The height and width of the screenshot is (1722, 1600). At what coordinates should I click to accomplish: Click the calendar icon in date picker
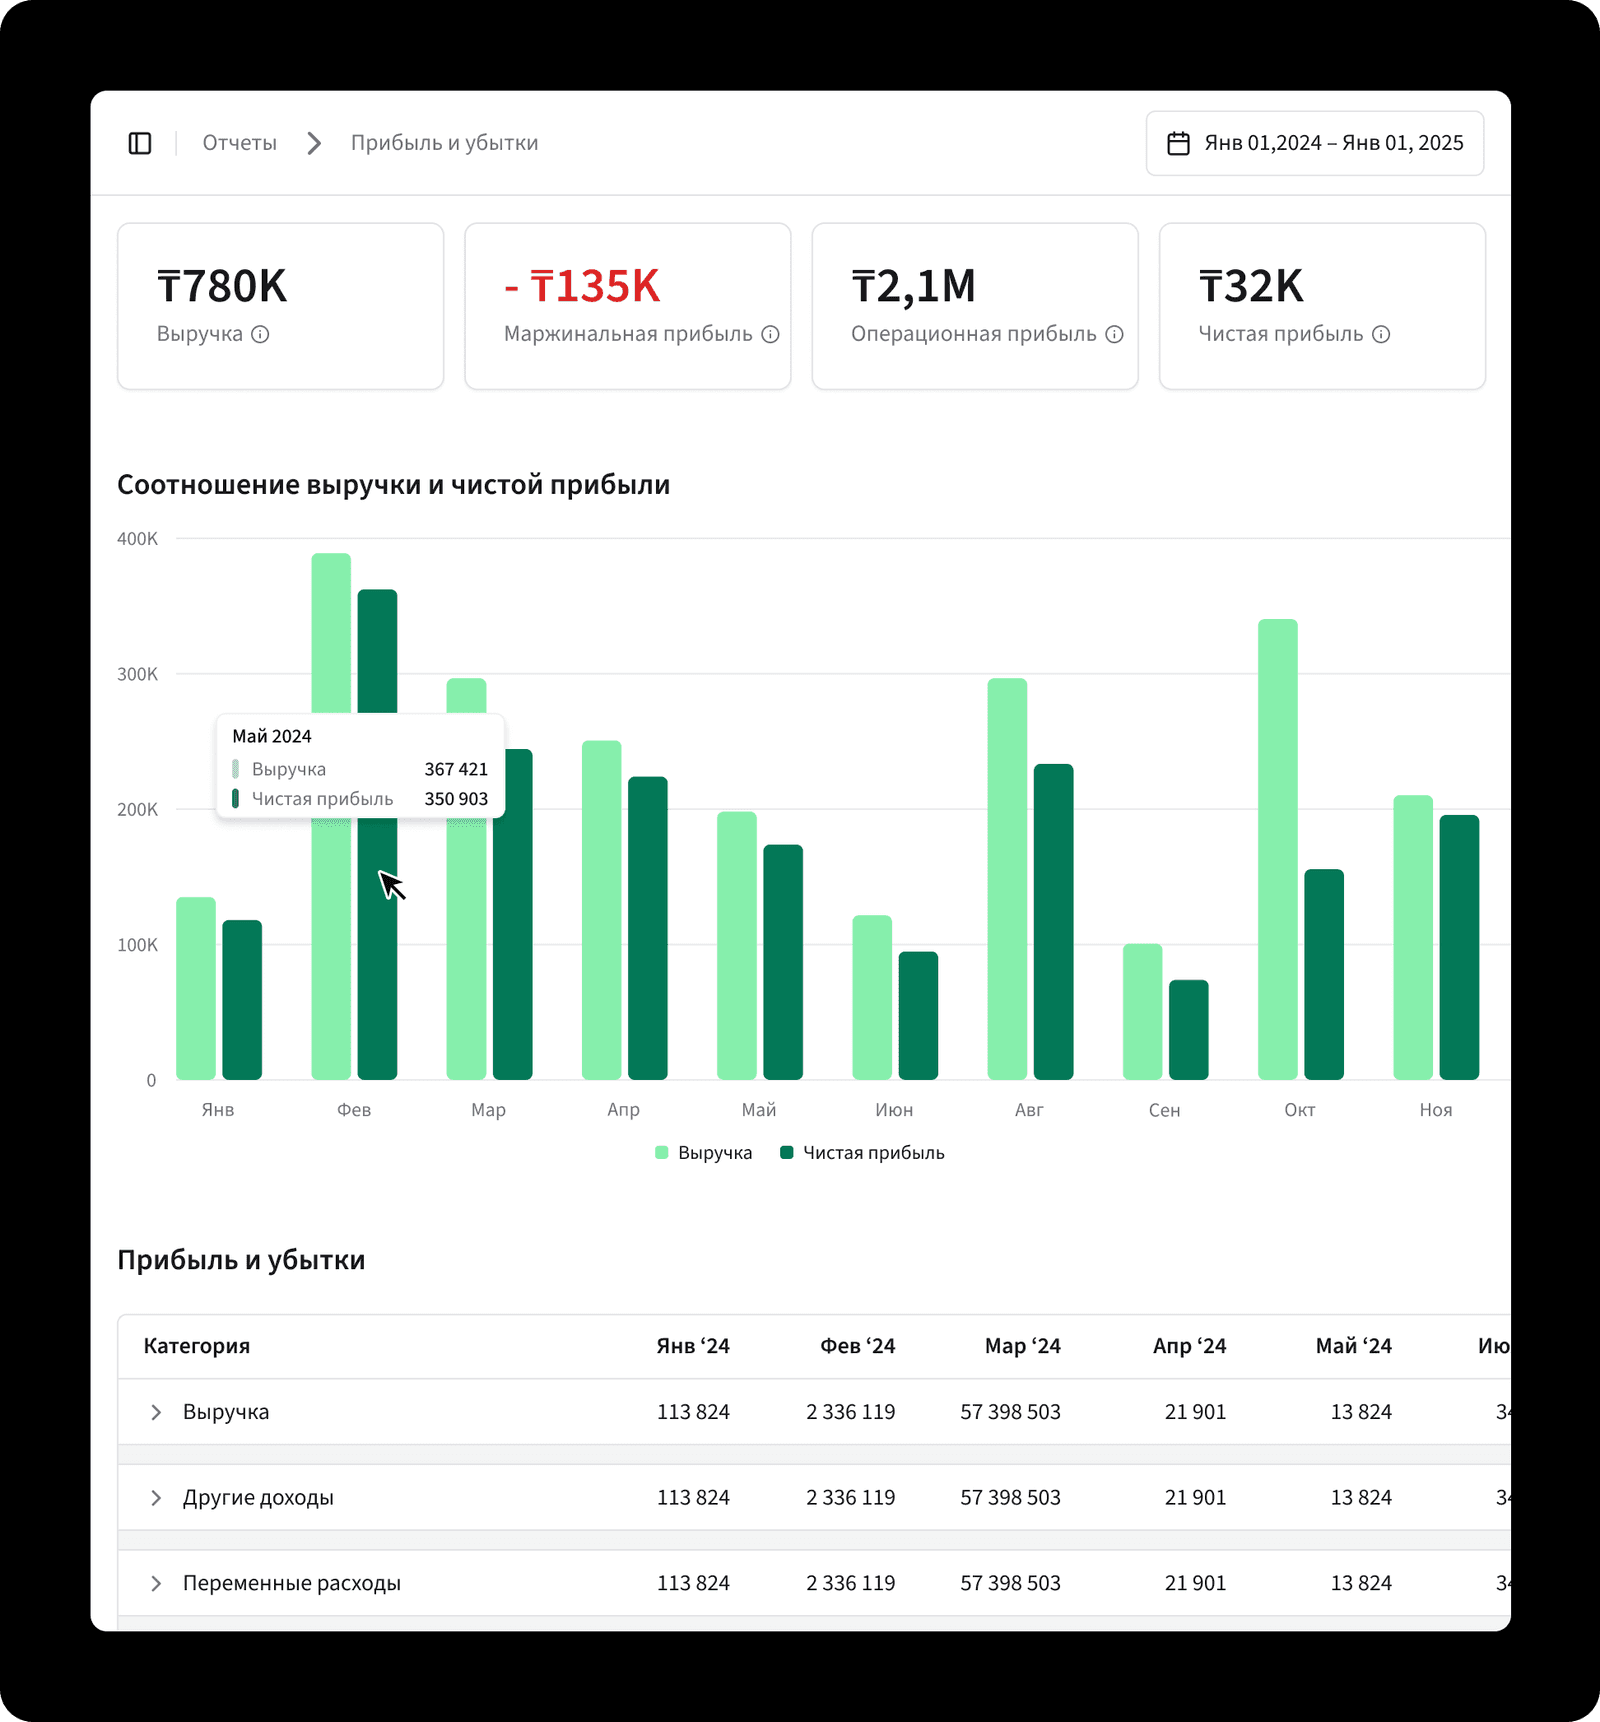[1178, 143]
